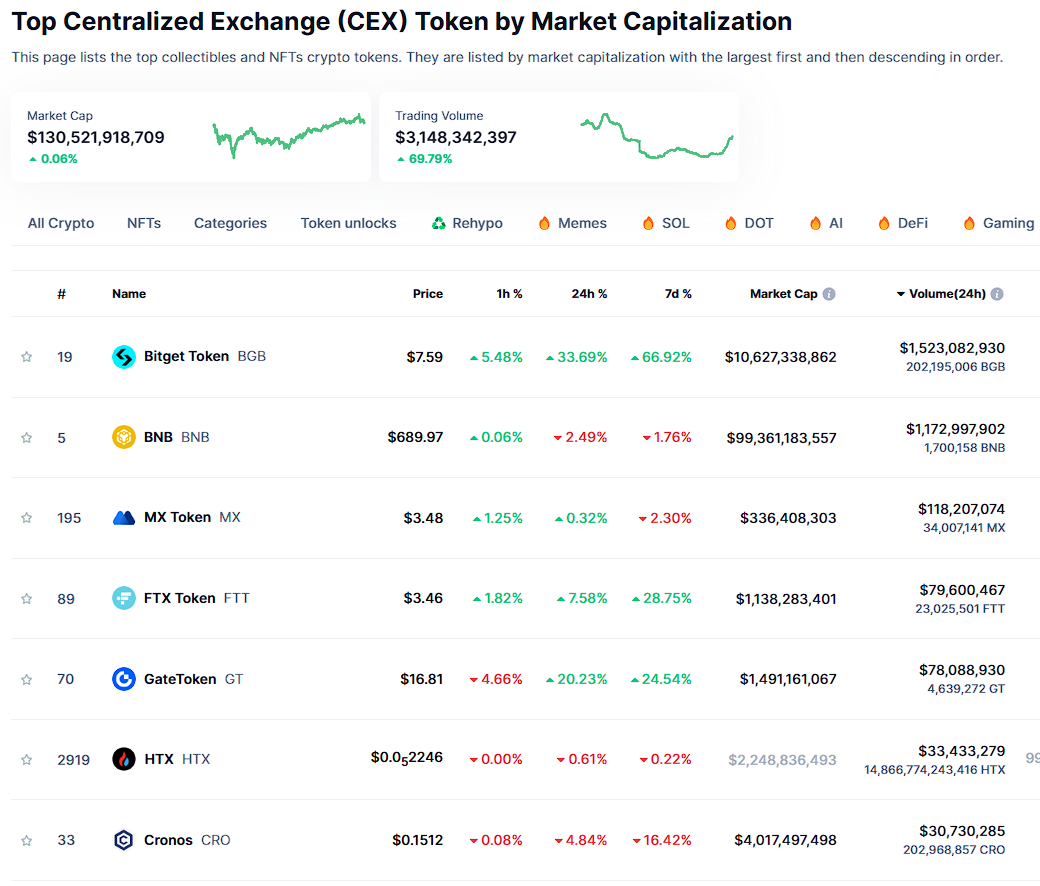Switch to the NFTs tab
The height and width of the screenshot is (886, 1040).
[x=143, y=223]
